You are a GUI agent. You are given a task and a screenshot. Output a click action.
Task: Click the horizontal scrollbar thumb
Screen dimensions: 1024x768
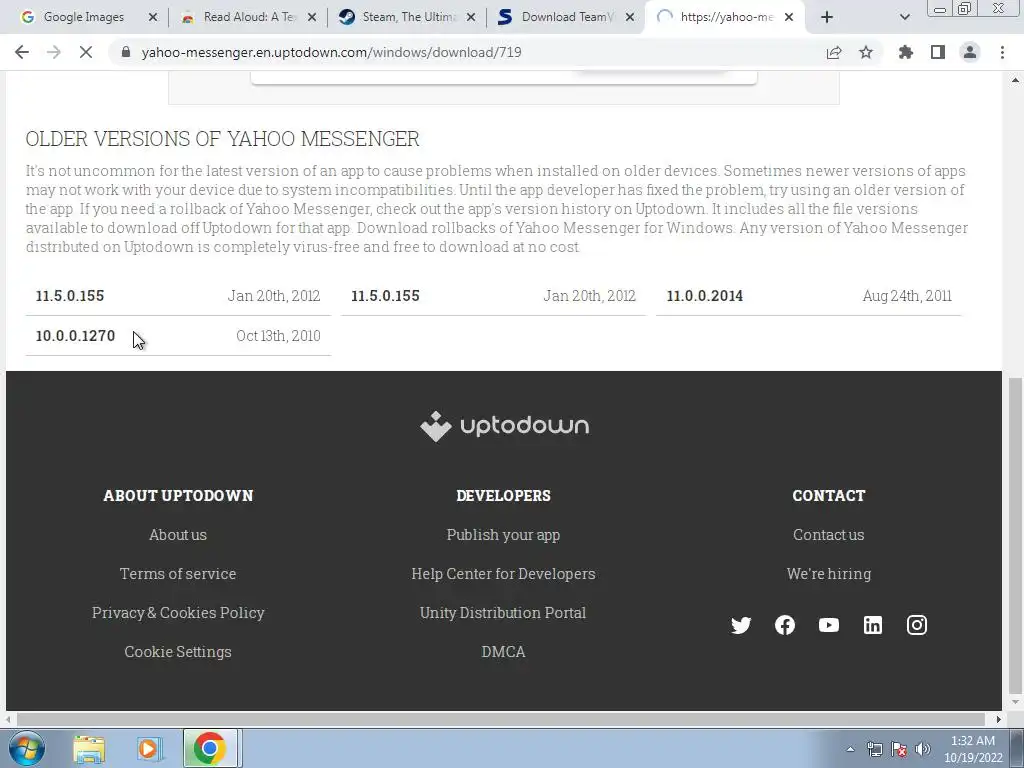[500, 719]
